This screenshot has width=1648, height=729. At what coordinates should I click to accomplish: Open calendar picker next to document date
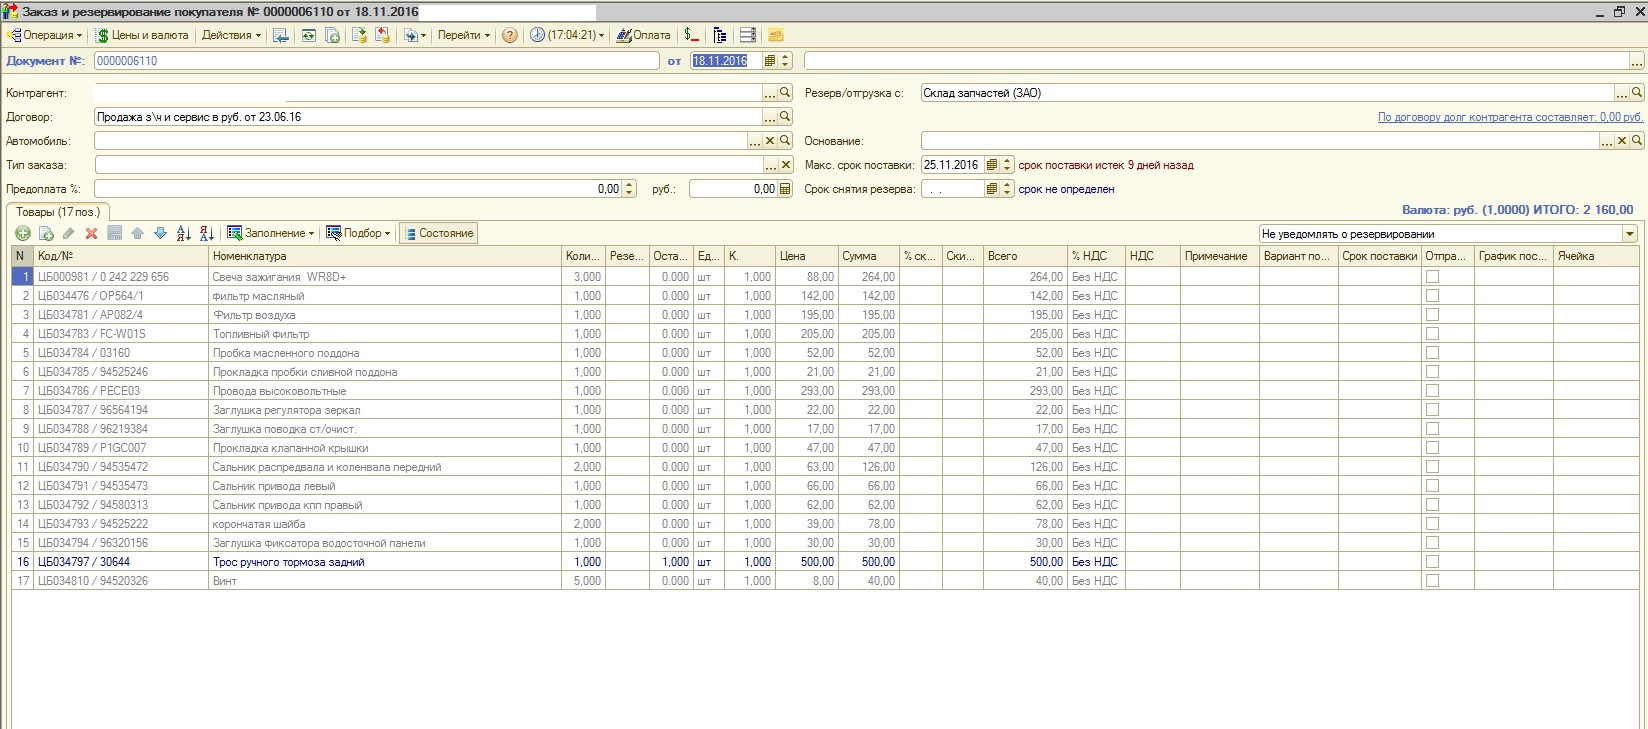[x=770, y=61]
